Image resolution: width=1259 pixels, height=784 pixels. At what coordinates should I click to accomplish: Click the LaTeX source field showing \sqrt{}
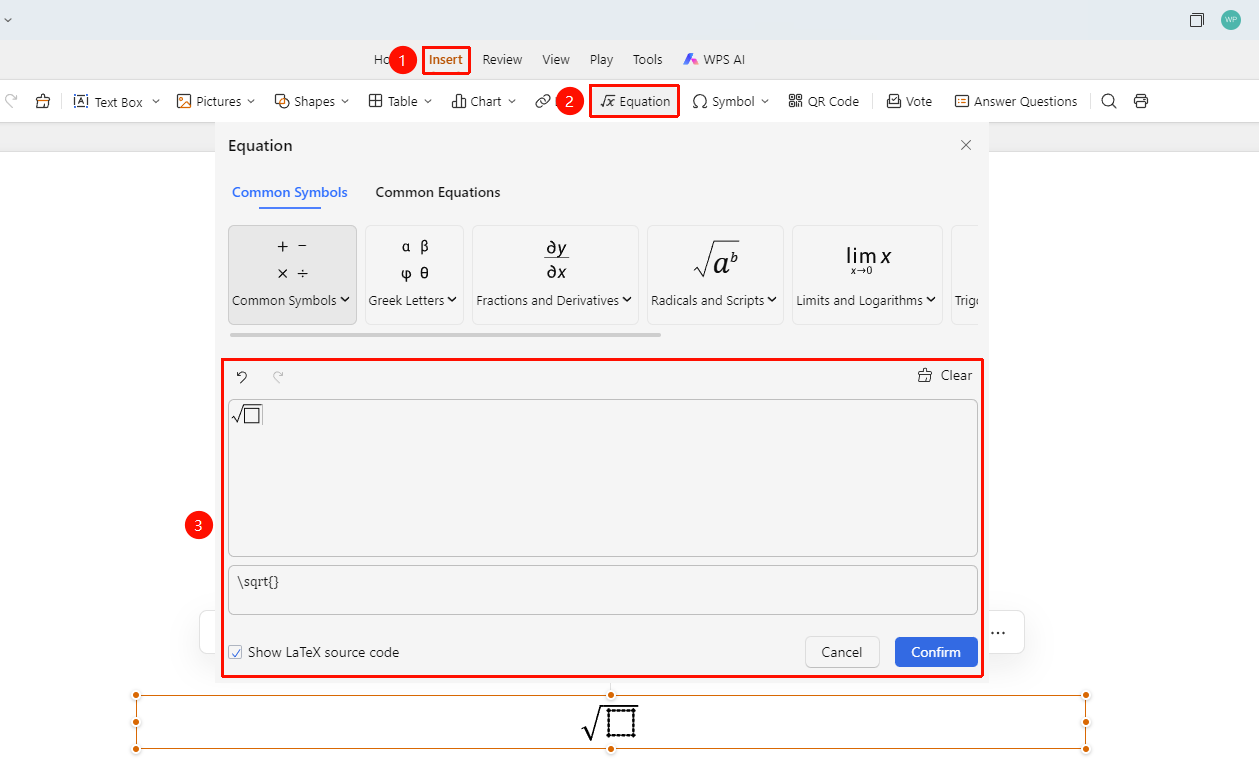pos(603,590)
